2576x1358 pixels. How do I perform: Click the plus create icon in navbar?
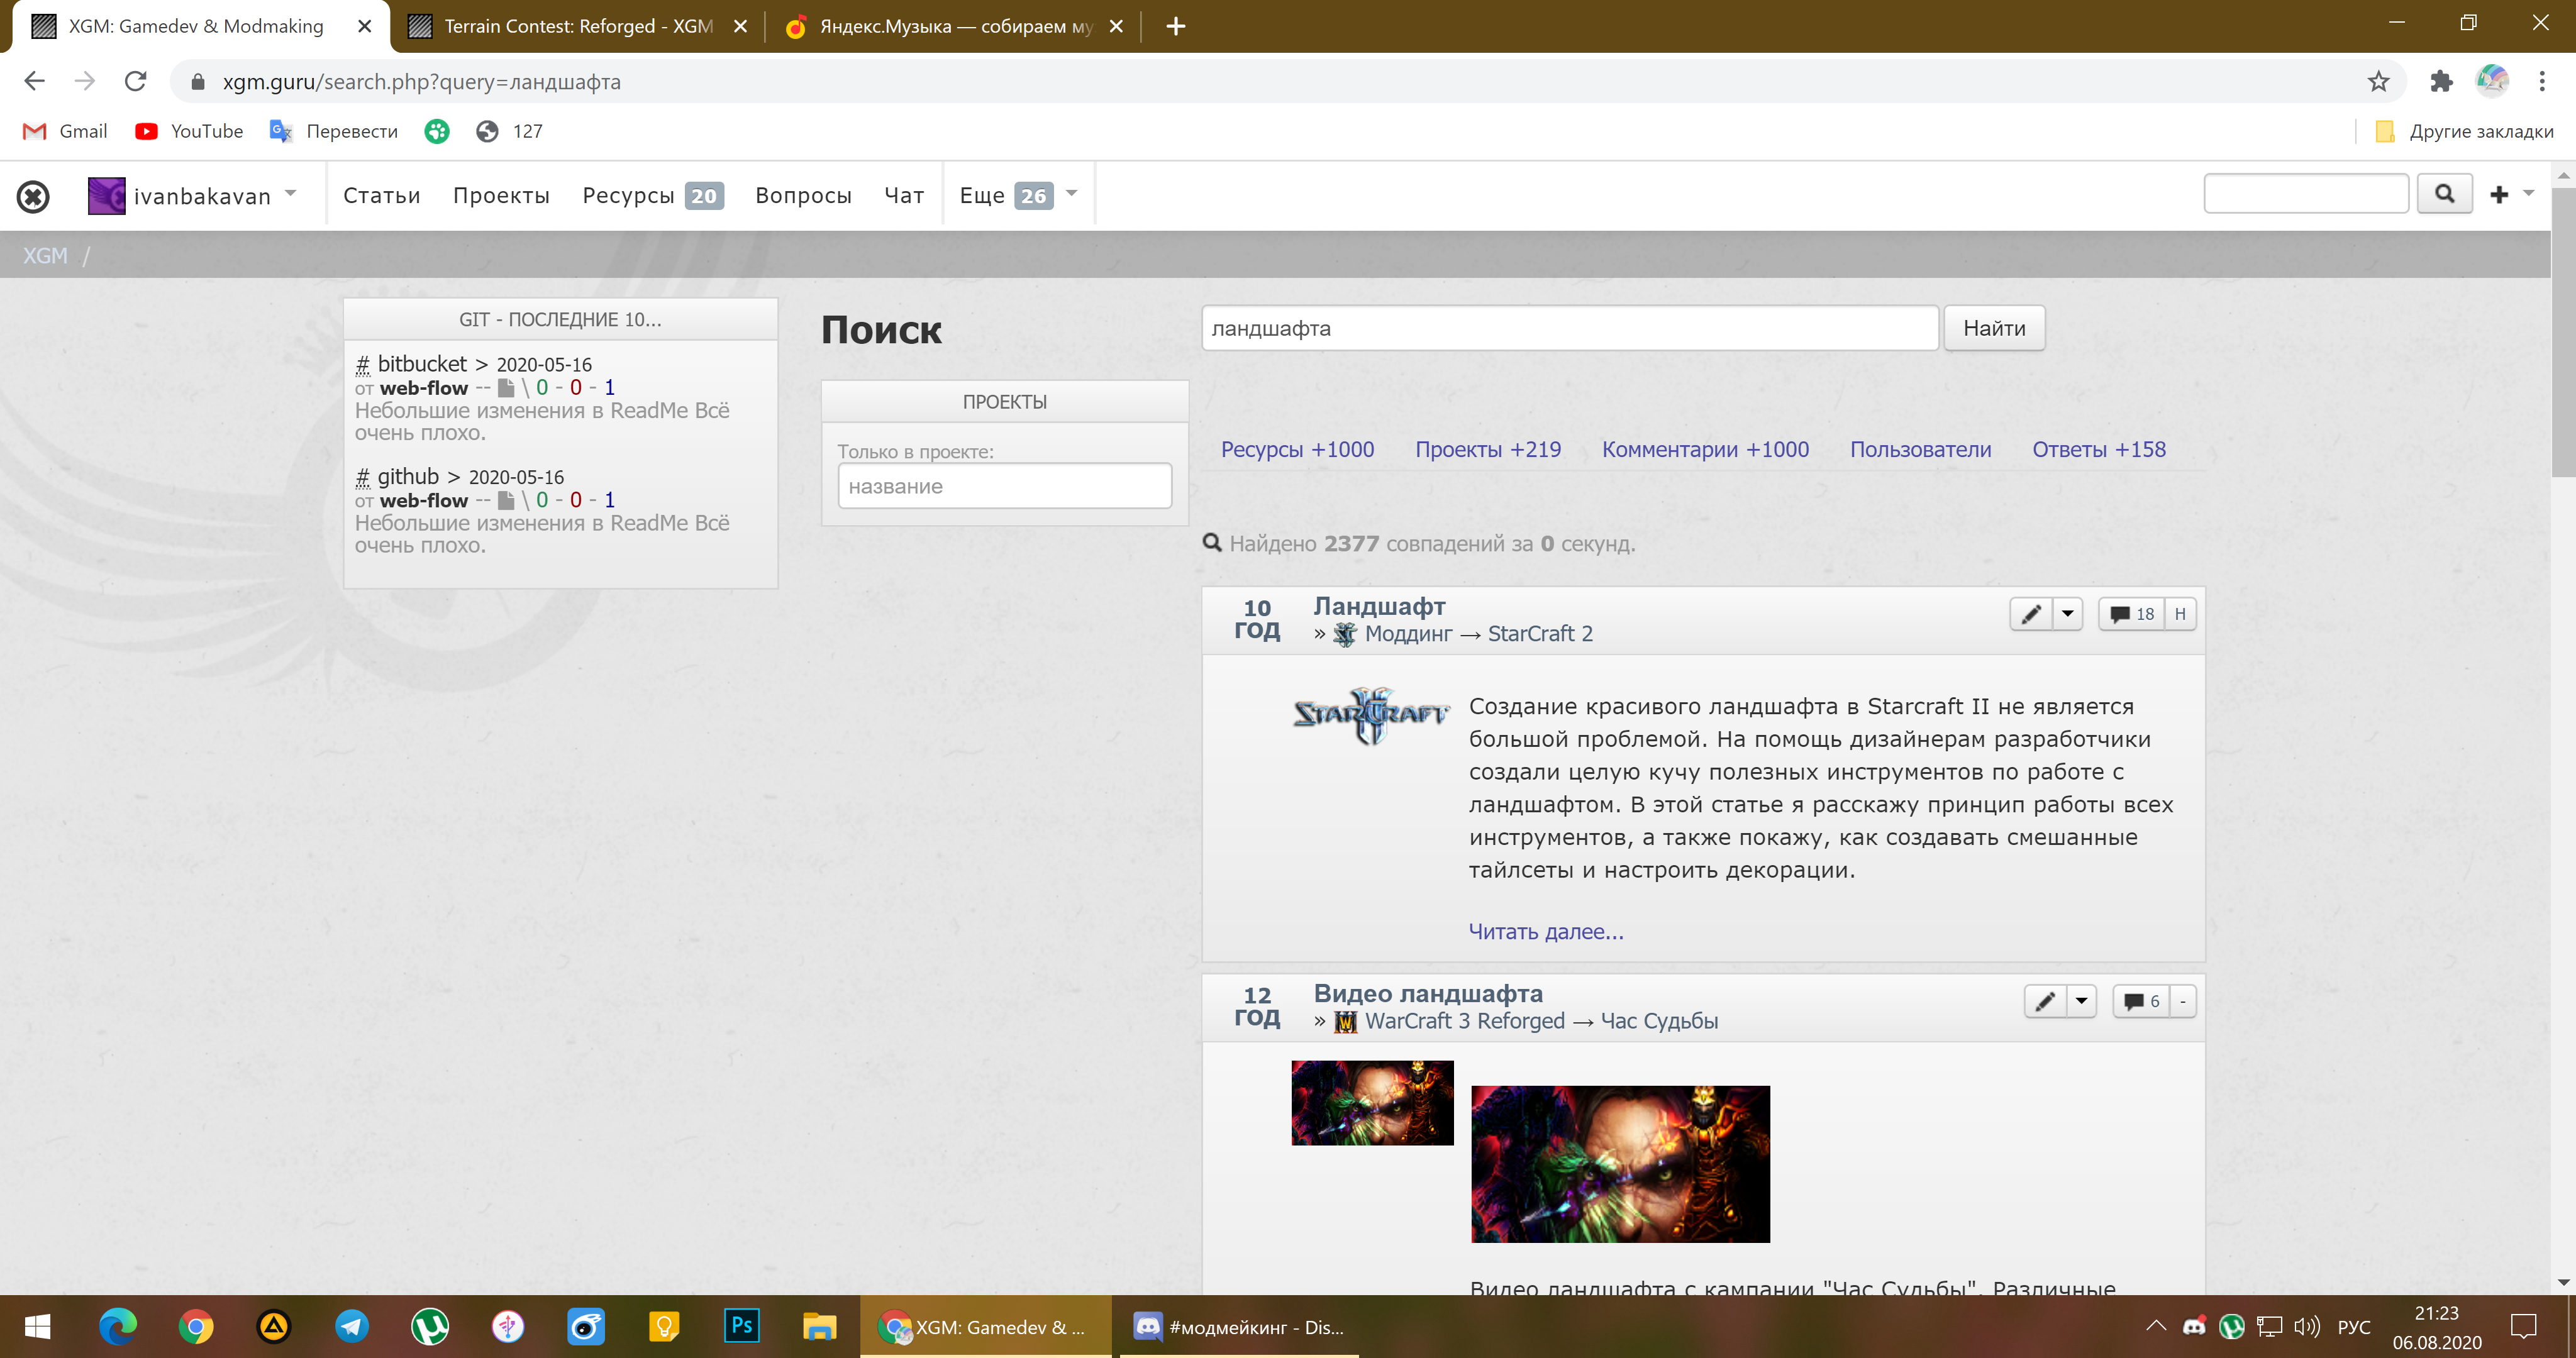[2499, 194]
